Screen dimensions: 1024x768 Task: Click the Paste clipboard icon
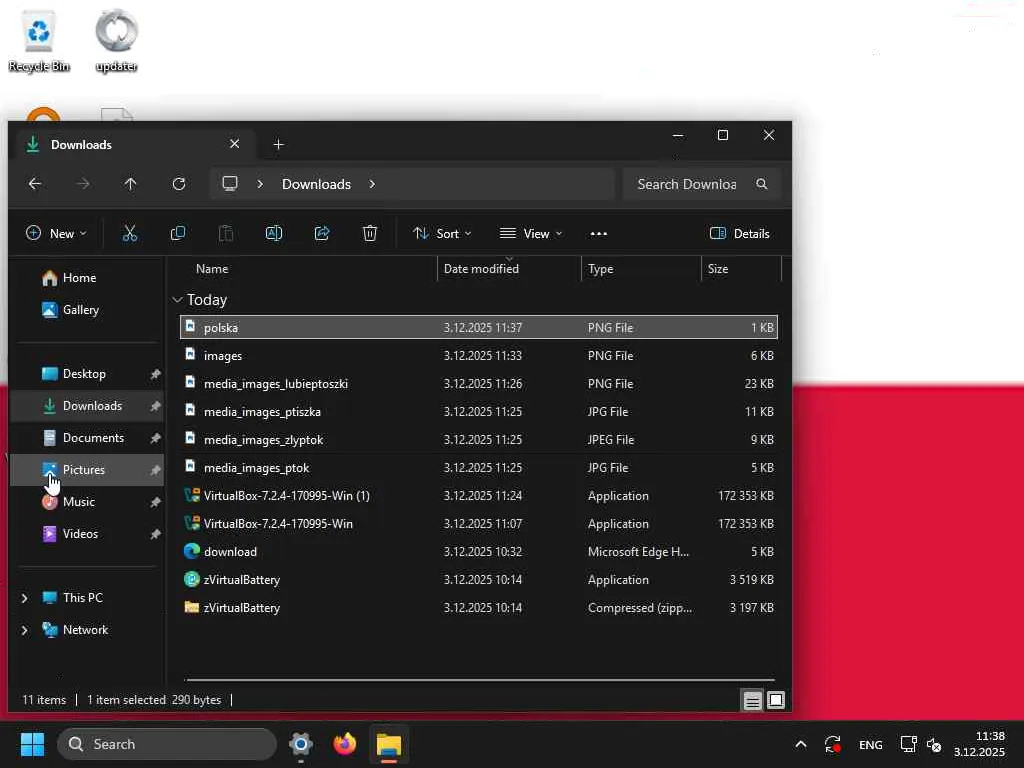[x=226, y=233]
